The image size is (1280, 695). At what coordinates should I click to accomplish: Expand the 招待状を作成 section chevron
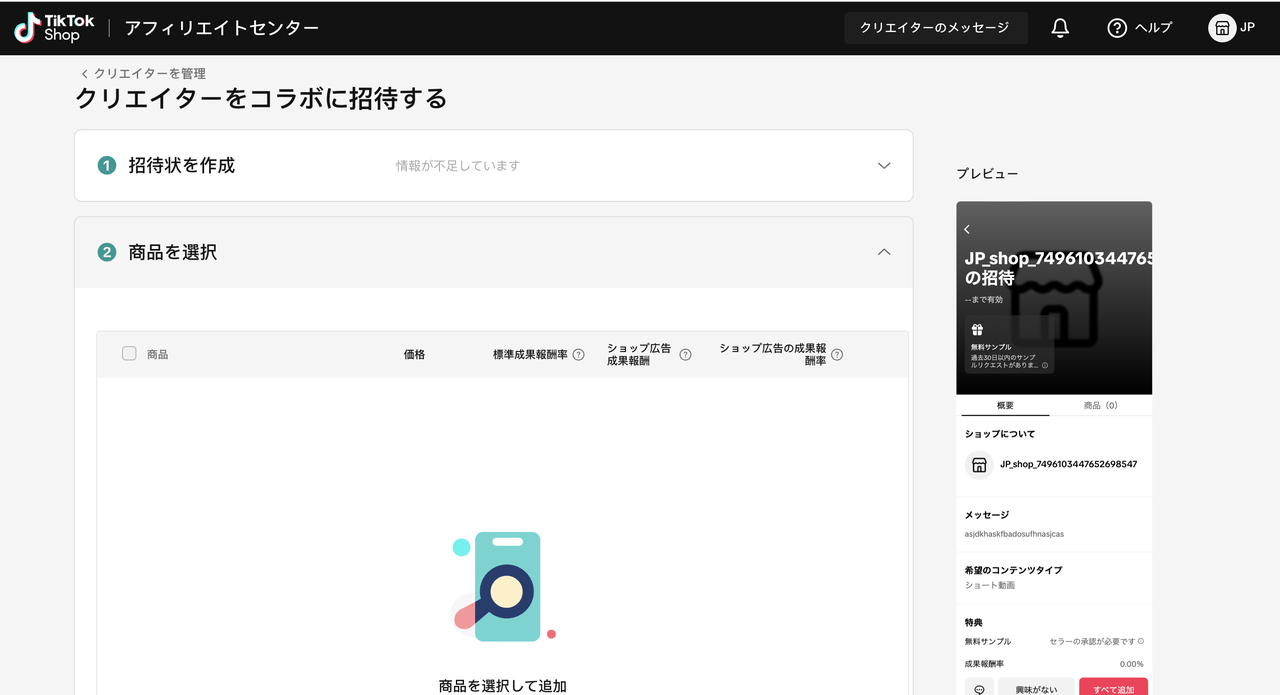coord(884,166)
